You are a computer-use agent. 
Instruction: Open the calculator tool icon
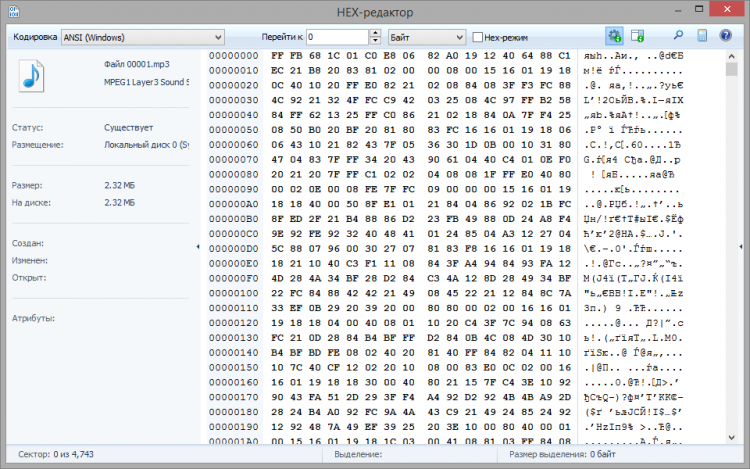[x=702, y=36]
